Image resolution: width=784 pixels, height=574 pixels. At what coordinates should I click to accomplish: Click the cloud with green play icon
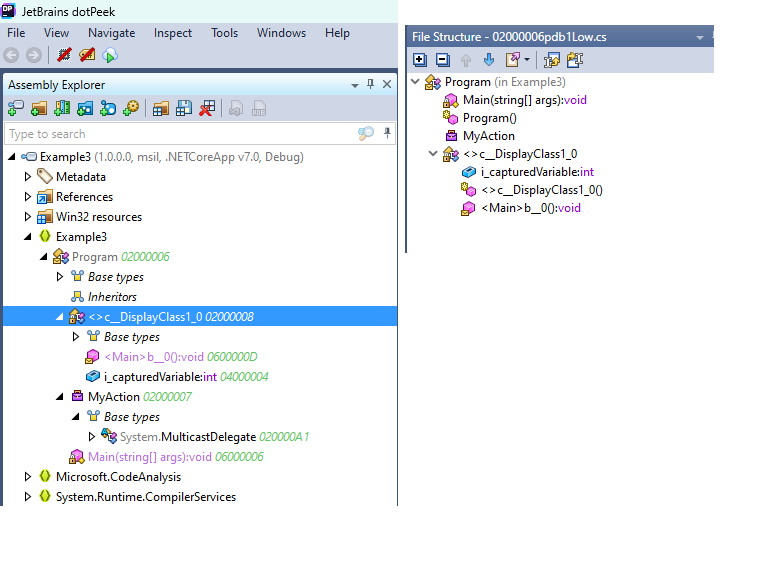coord(110,55)
